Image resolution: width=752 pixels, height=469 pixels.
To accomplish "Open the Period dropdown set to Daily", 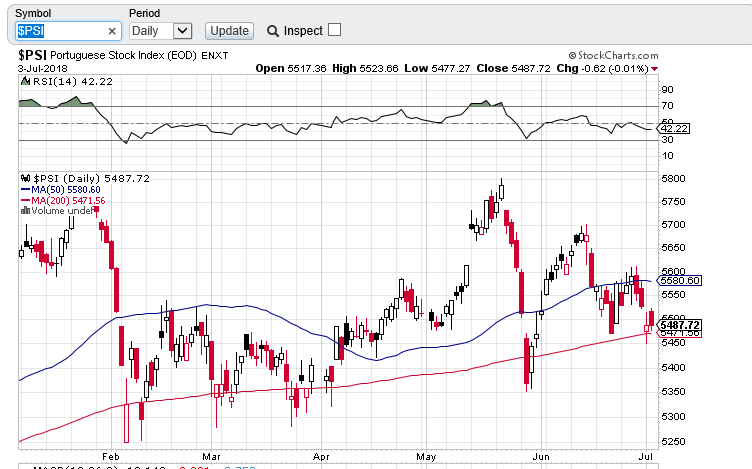I will point(161,31).
